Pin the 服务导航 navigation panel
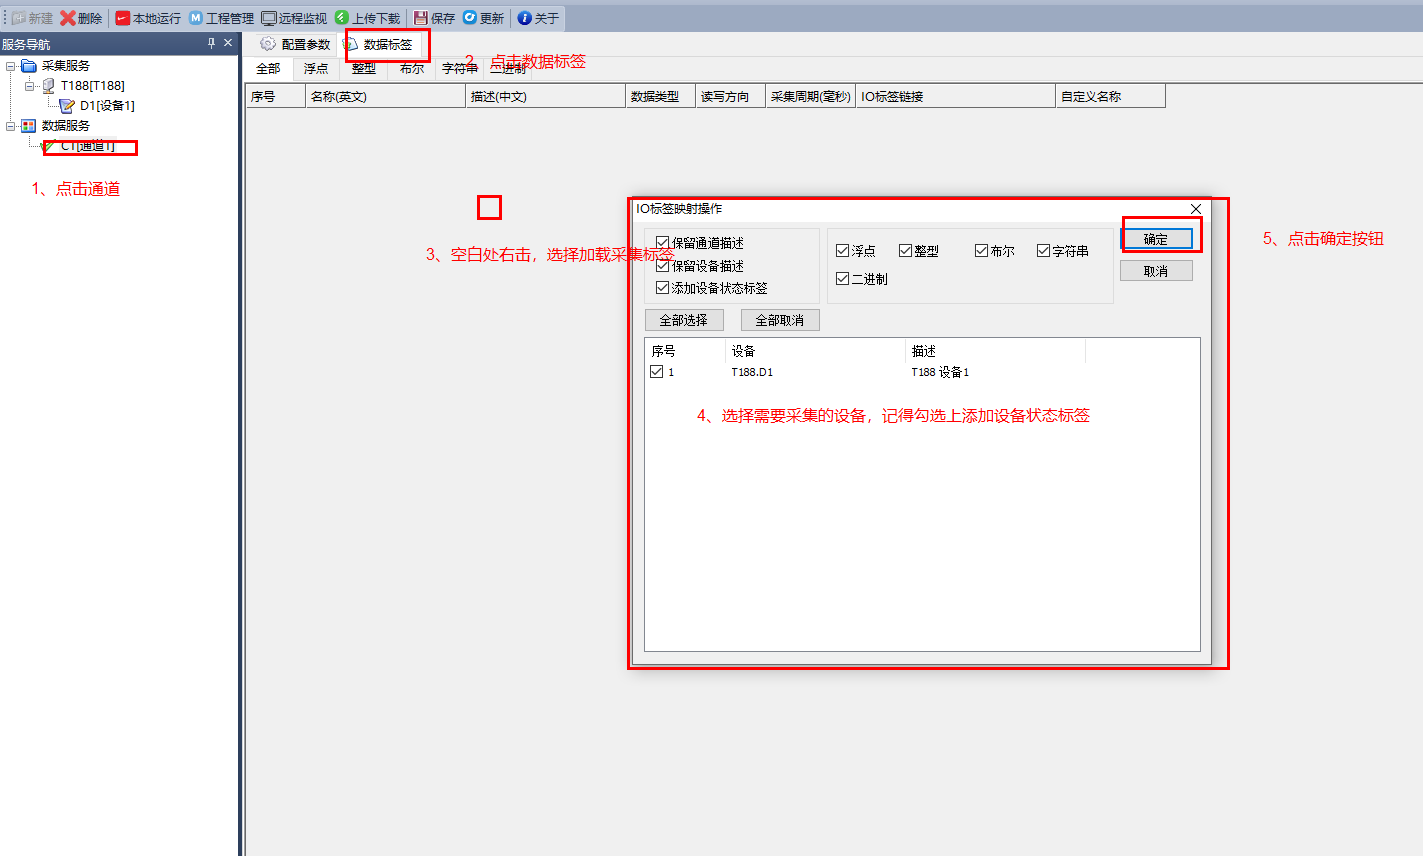This screenshot has width=1423, height=856. click(x=211, y=43)
